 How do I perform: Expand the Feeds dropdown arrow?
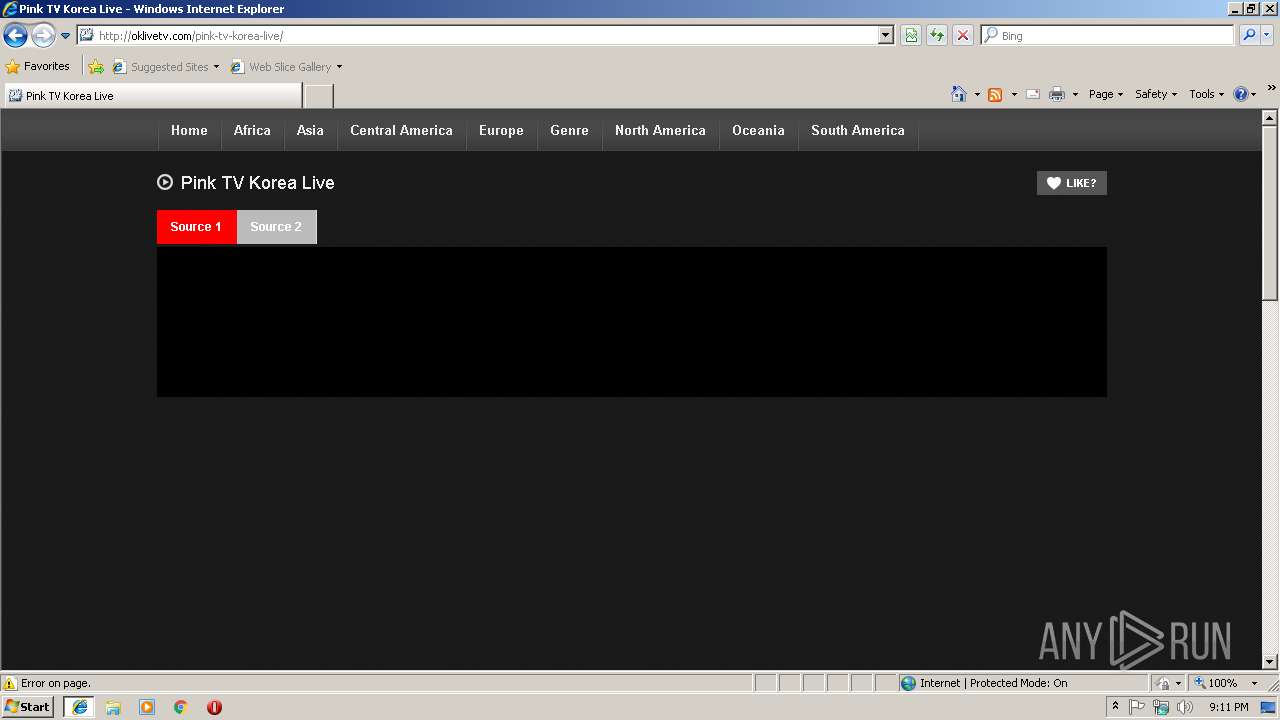(1014, 94)
